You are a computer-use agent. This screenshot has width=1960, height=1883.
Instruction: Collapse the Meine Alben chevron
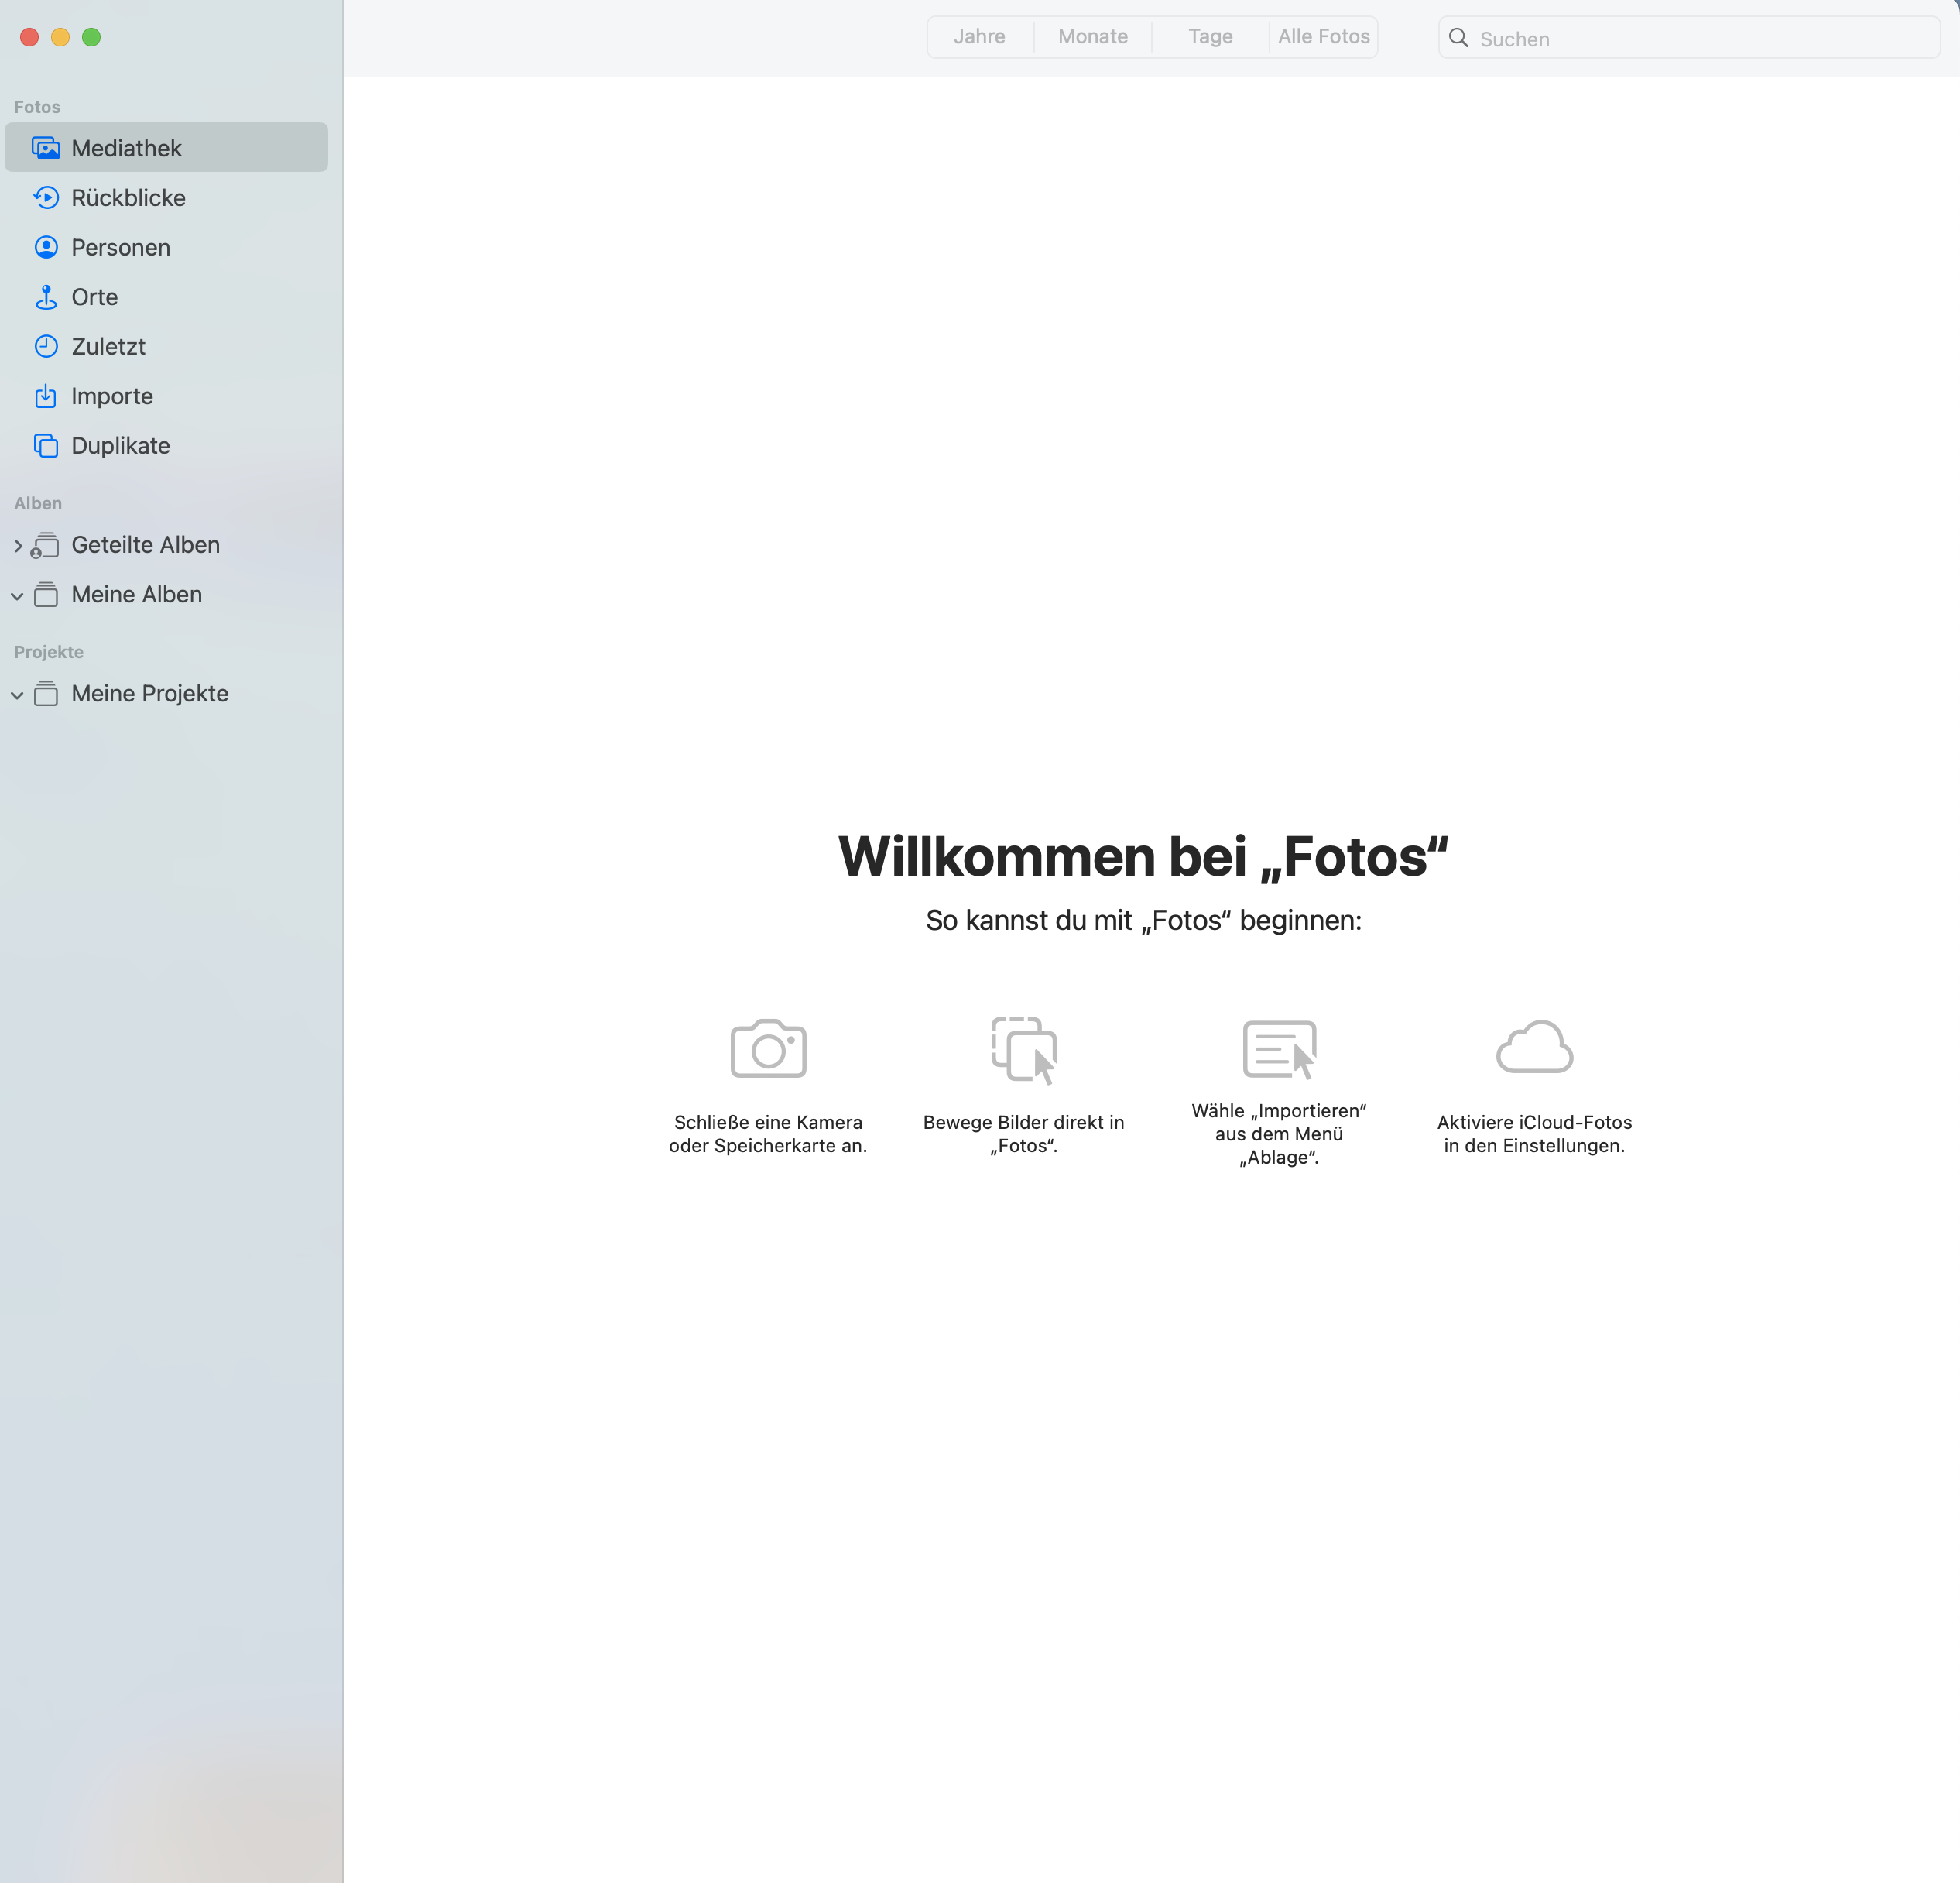(x=18, y=596)
